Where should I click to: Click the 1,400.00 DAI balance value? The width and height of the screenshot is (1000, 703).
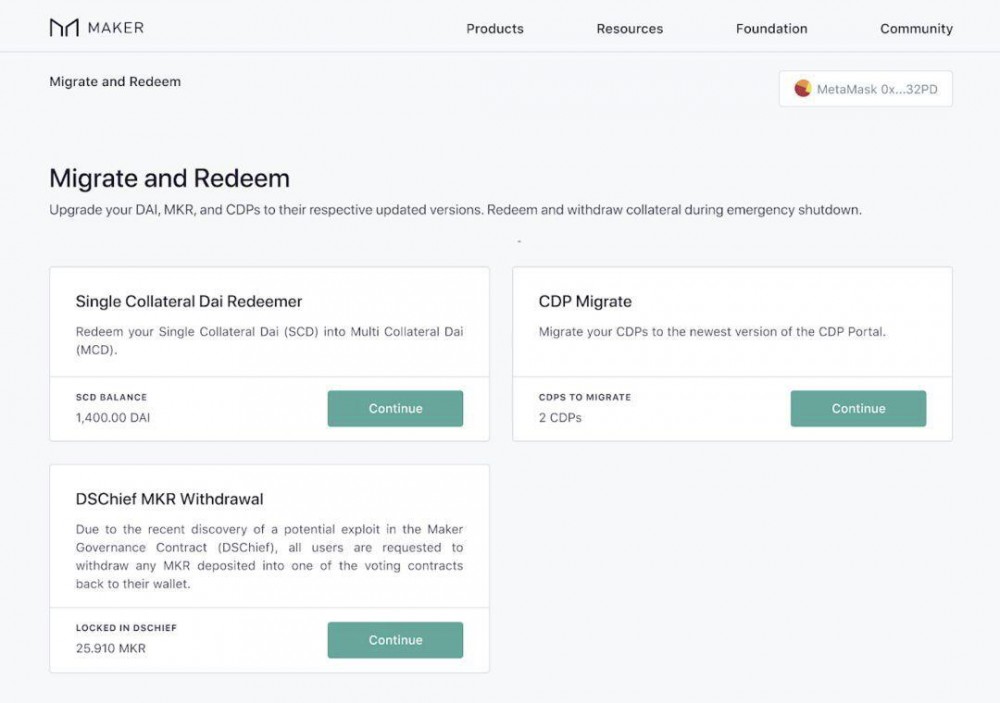coord(113,417)
